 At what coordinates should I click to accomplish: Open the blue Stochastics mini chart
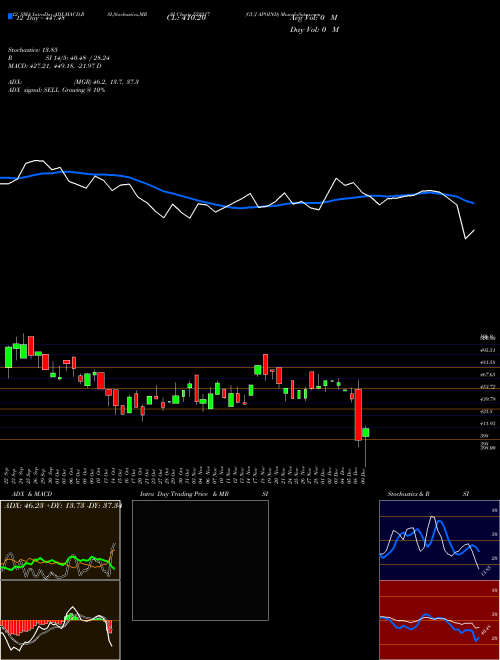(x=439, y=540)
